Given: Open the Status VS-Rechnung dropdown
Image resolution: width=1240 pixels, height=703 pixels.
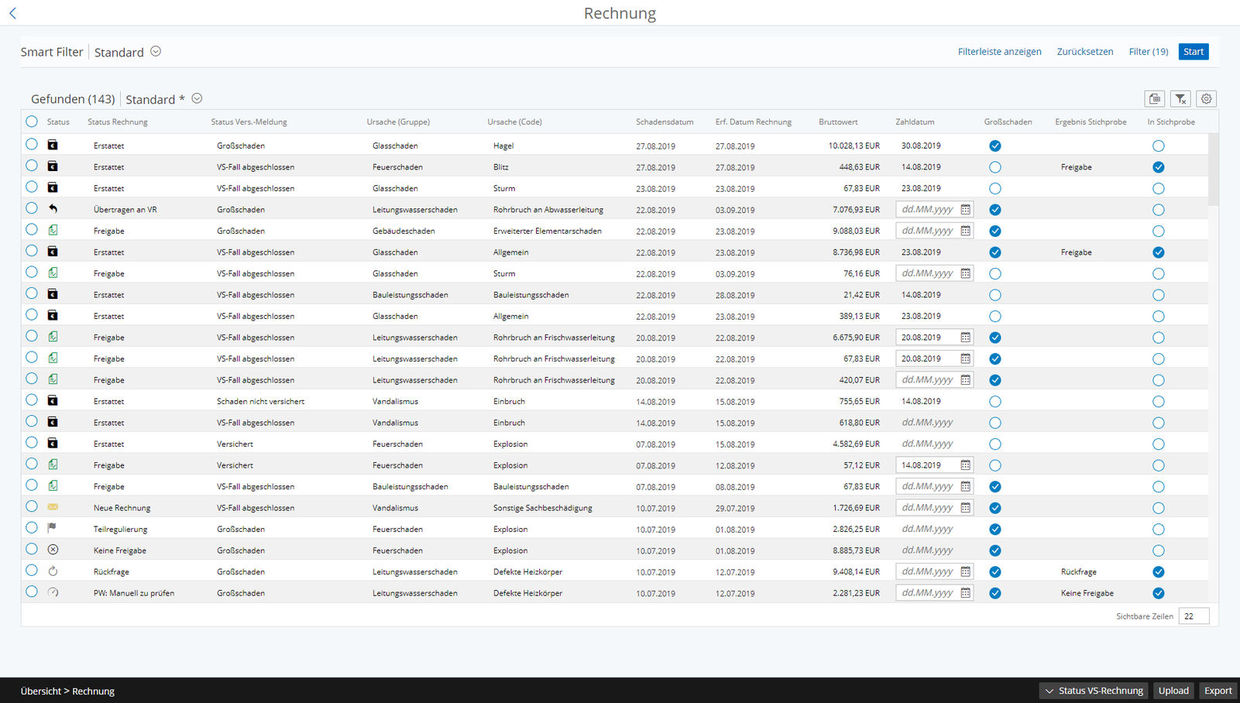Looking at the screenshot, I should [1093, 691].
